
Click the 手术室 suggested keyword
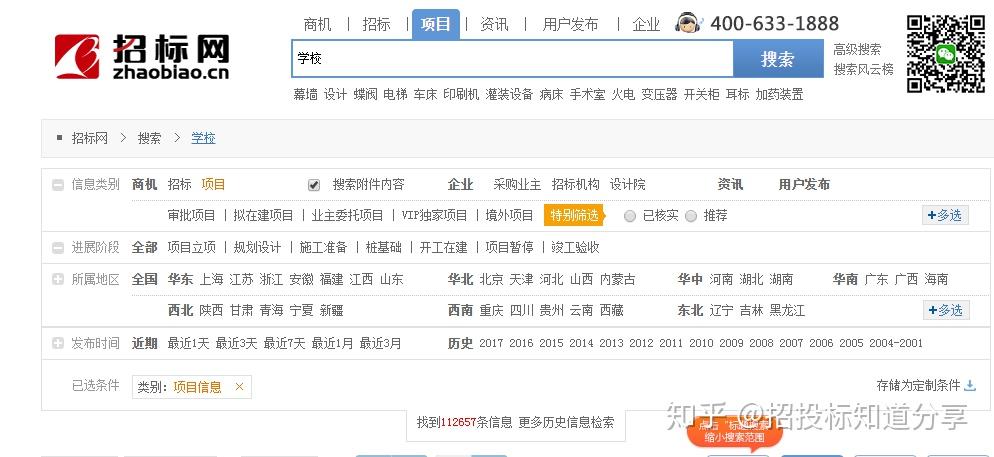pos(587,94)
